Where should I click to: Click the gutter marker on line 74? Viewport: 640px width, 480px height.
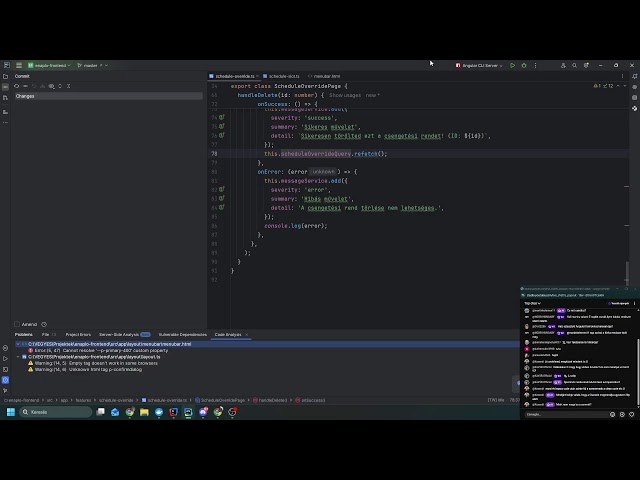[x=222, y=117]
